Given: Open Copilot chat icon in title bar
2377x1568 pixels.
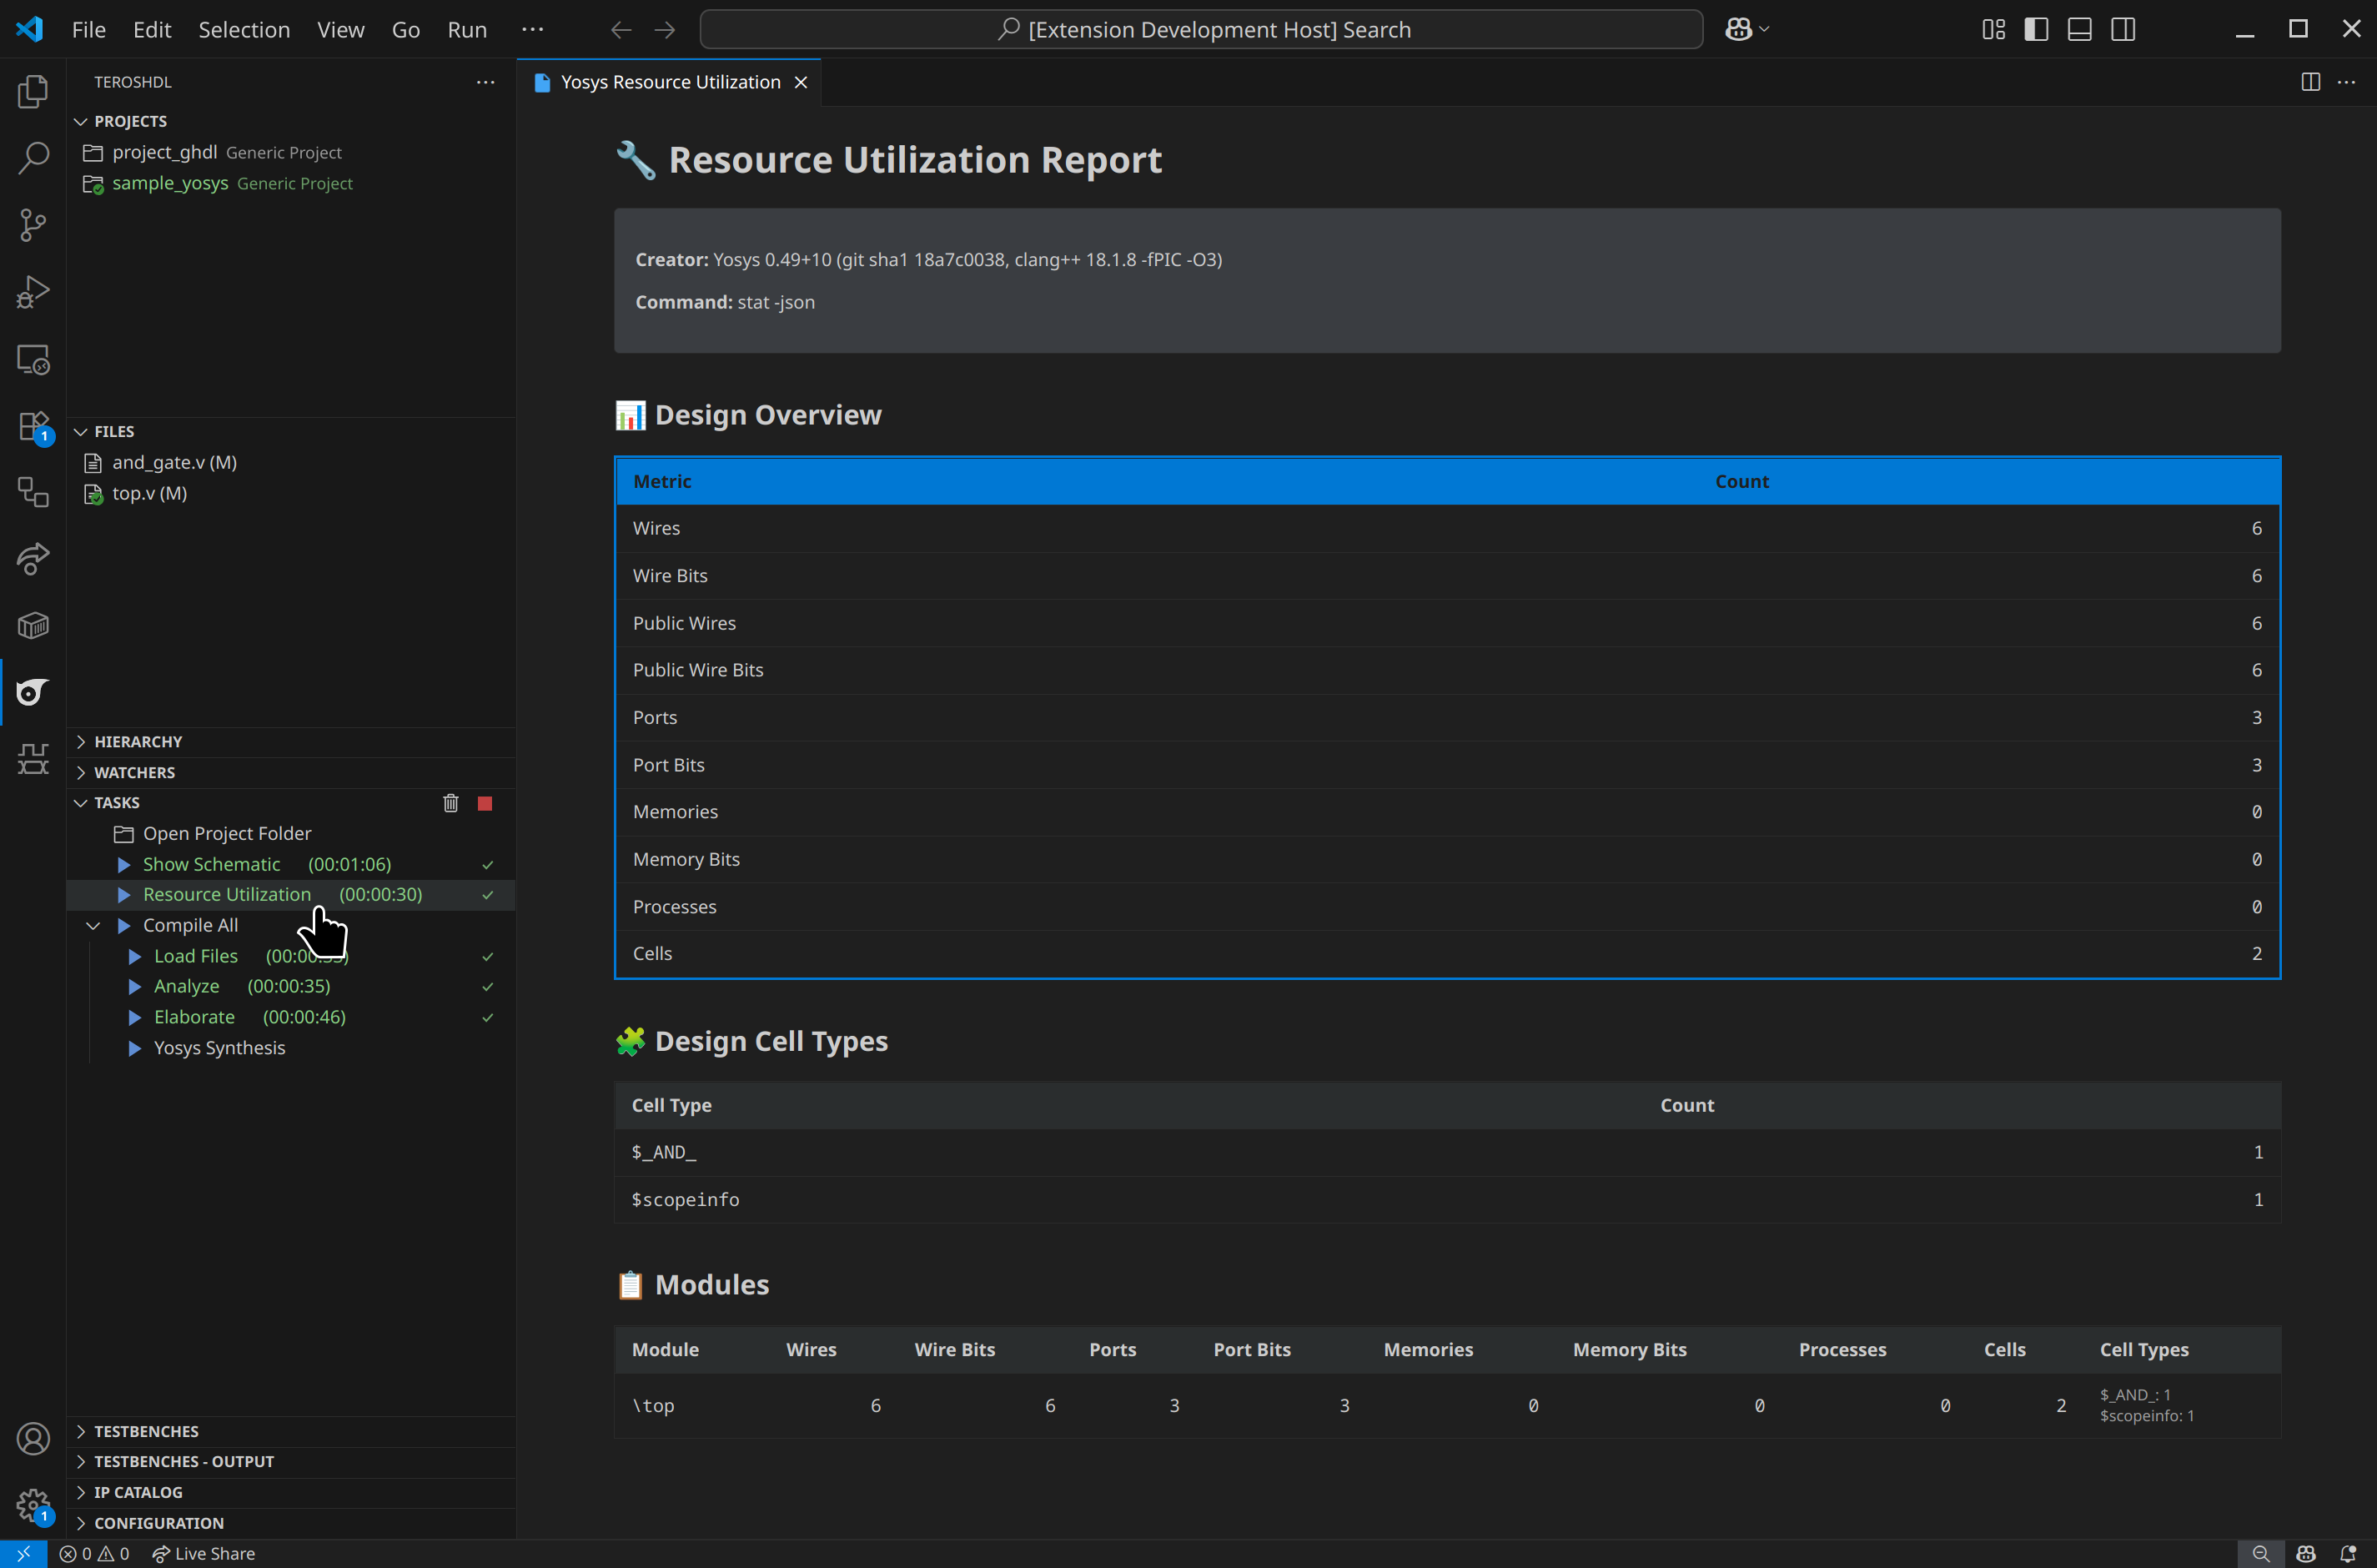Looking at the screenshot, I should [1738, 29].
